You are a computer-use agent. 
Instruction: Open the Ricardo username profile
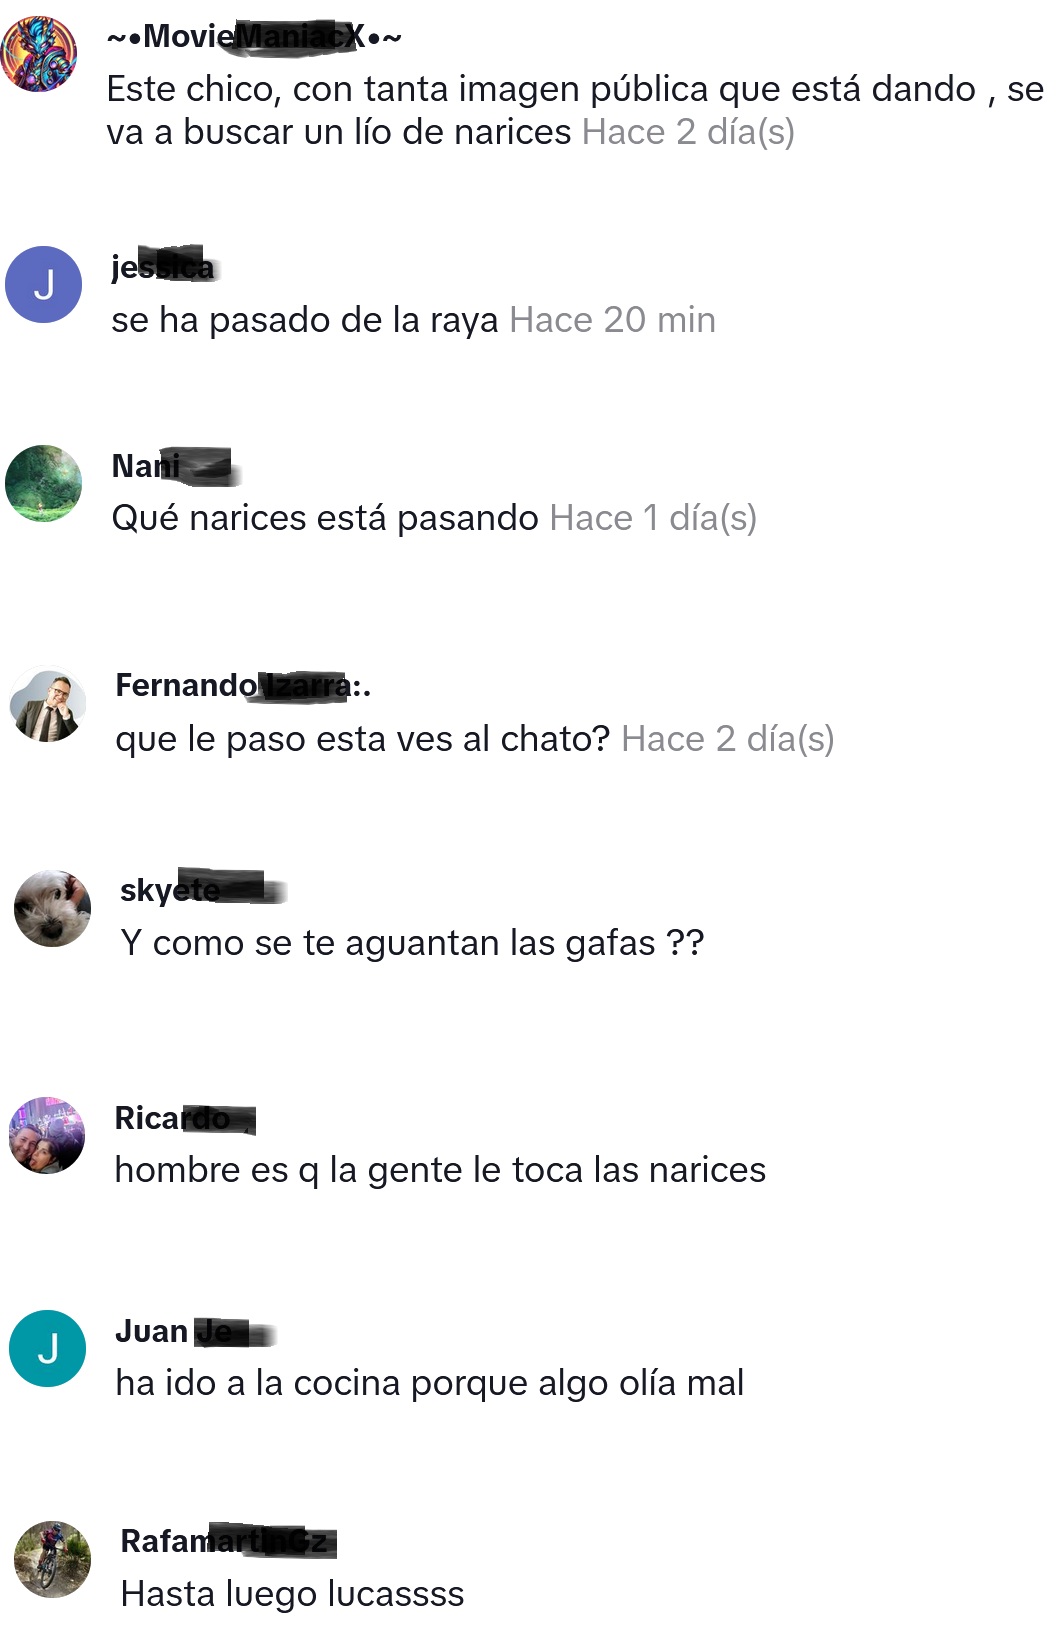click(185, 1118)
